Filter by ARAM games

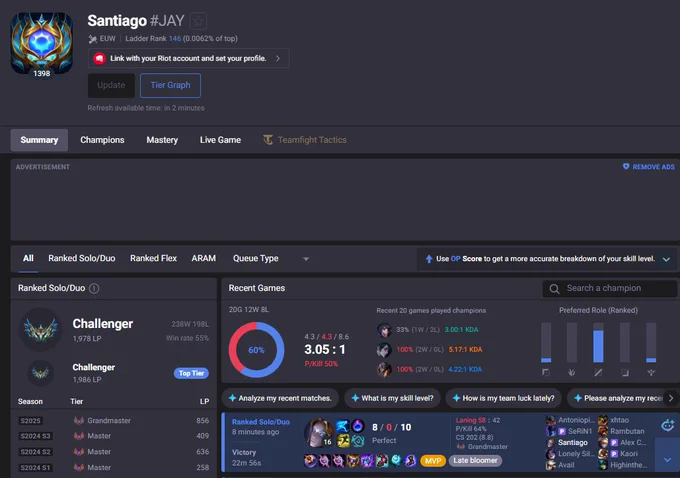coord(204,258)
